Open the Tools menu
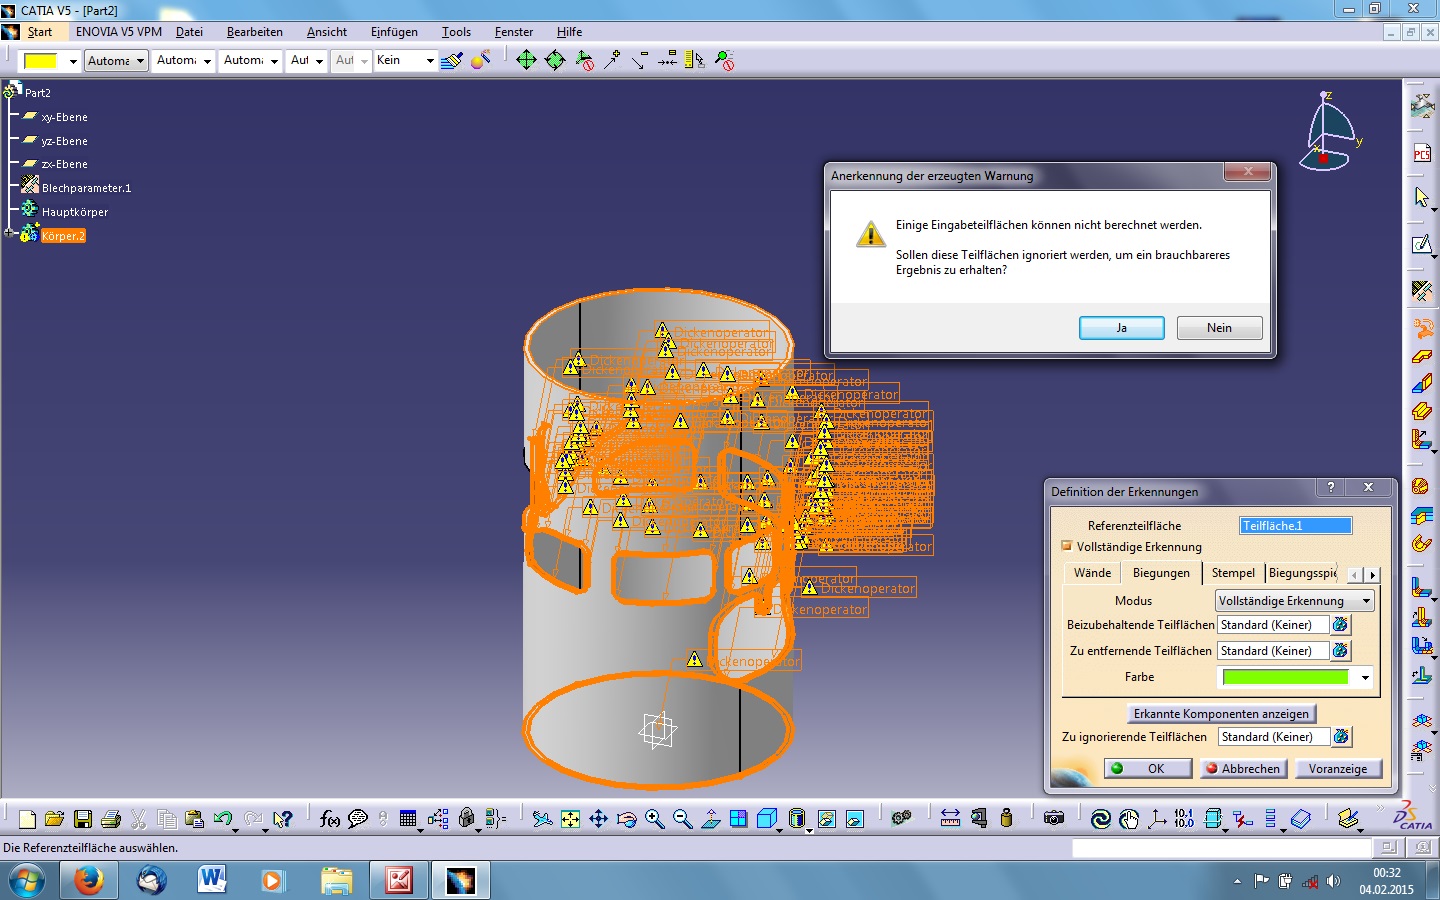Screen dimensions: 1440x900 [456, 32]
